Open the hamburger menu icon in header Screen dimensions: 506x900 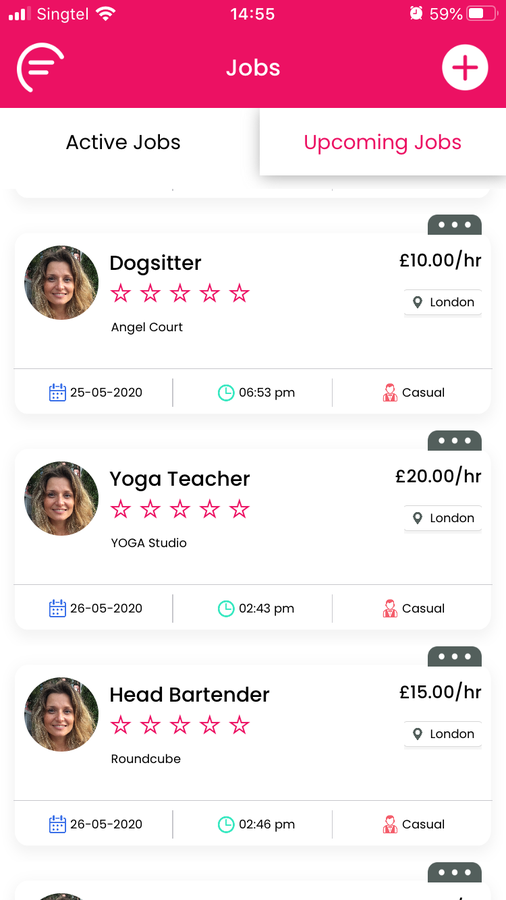(x=40, y=68)
